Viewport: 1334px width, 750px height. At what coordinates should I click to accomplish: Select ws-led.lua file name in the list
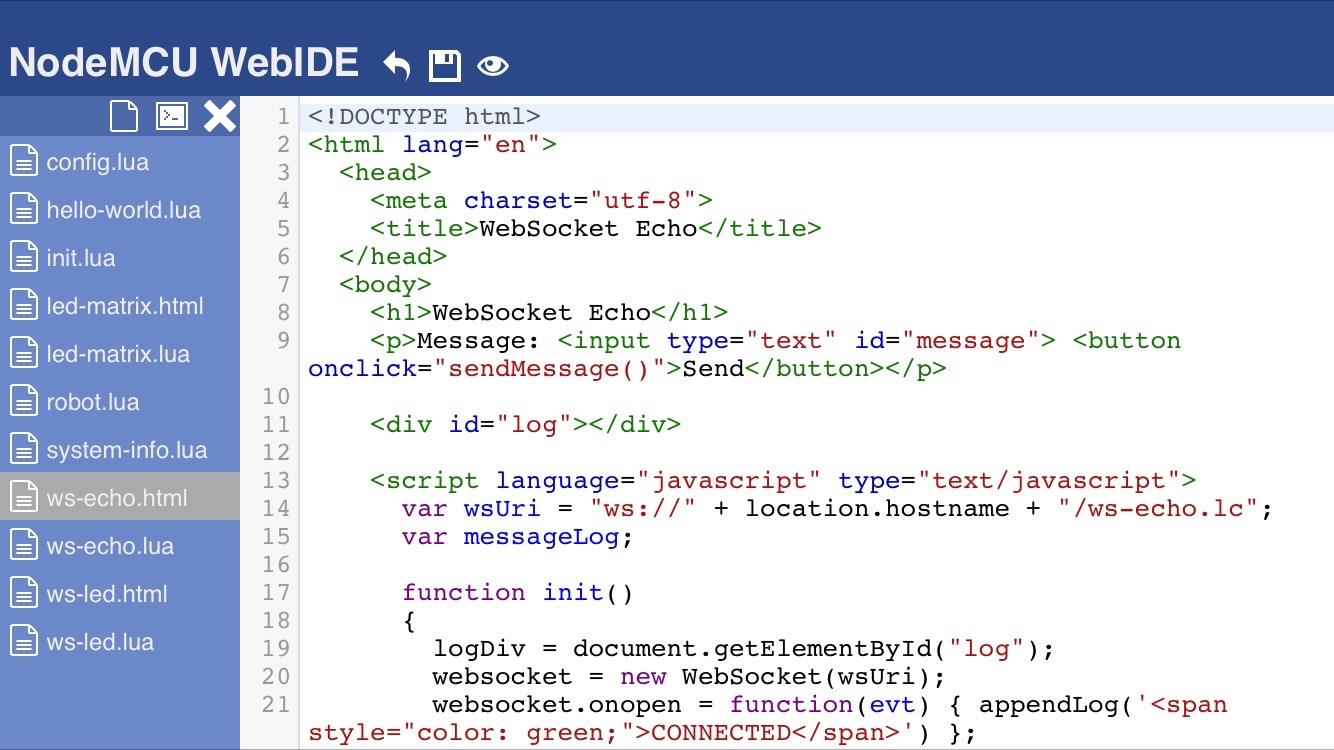100,642
